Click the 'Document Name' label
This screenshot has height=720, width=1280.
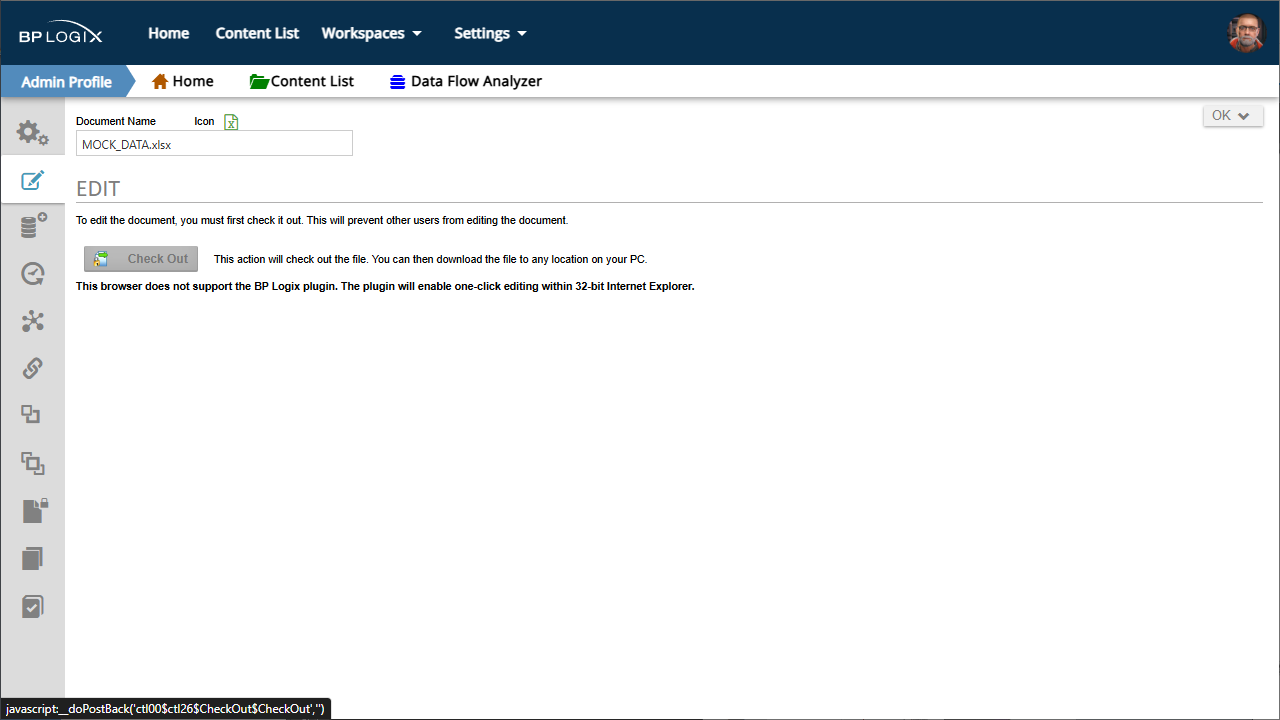click(x=116, y=121)
